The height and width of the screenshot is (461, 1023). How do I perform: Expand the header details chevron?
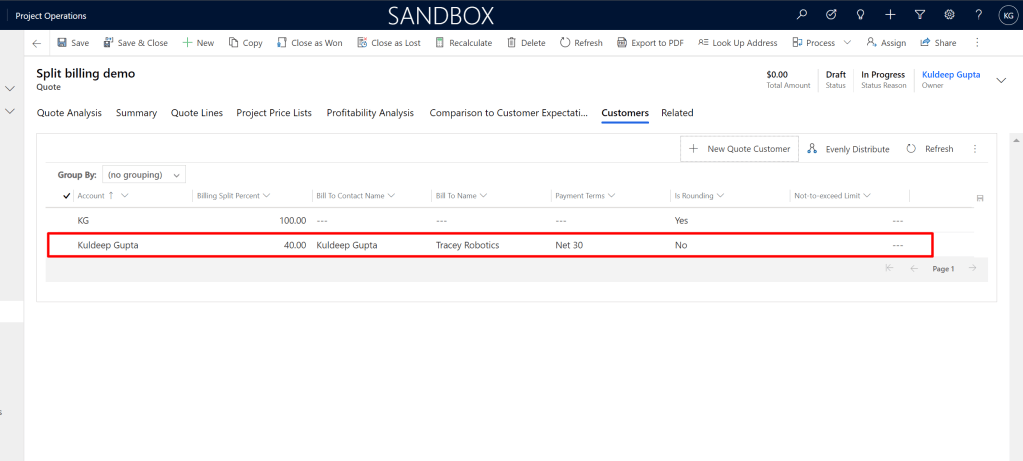pos(1001,81)
